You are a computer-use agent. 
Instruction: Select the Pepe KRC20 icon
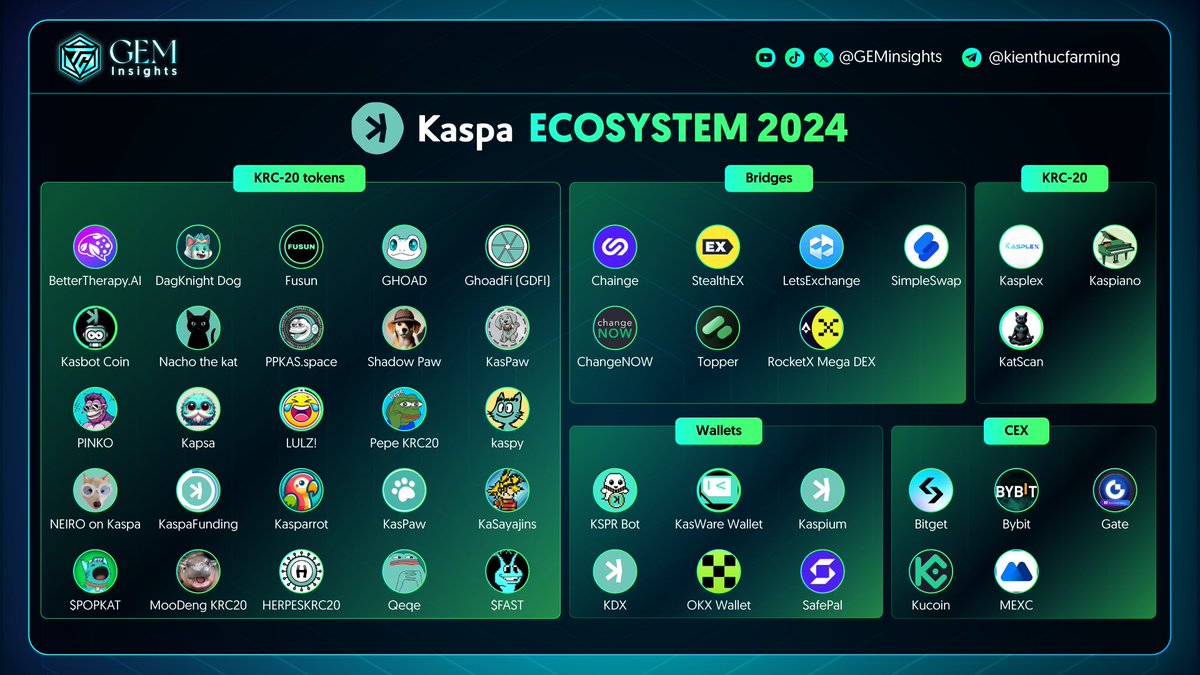point(404,409)
